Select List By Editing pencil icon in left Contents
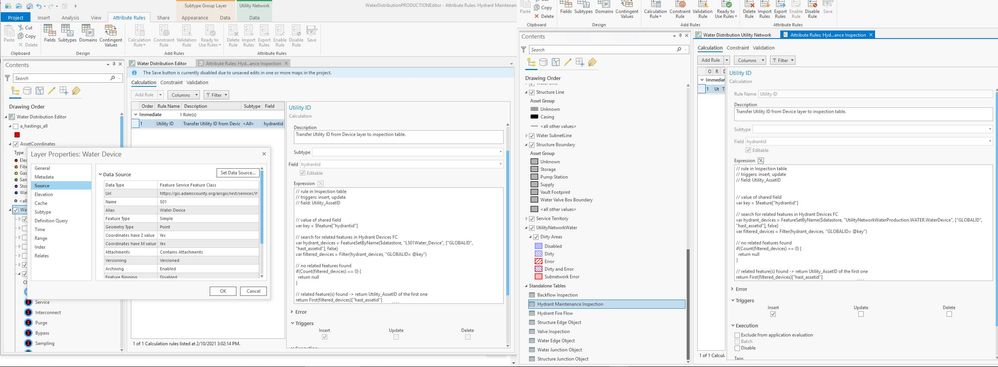Viewport: 998px width, 367px height. (x=52, y=91)
